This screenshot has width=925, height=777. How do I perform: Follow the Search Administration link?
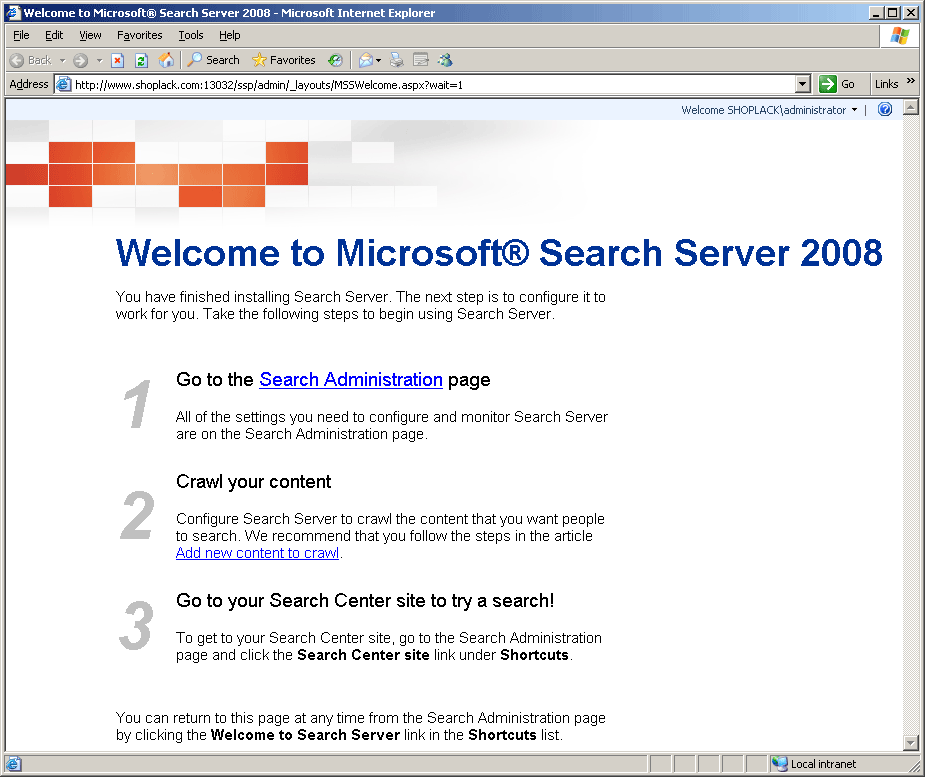point(351,379)
